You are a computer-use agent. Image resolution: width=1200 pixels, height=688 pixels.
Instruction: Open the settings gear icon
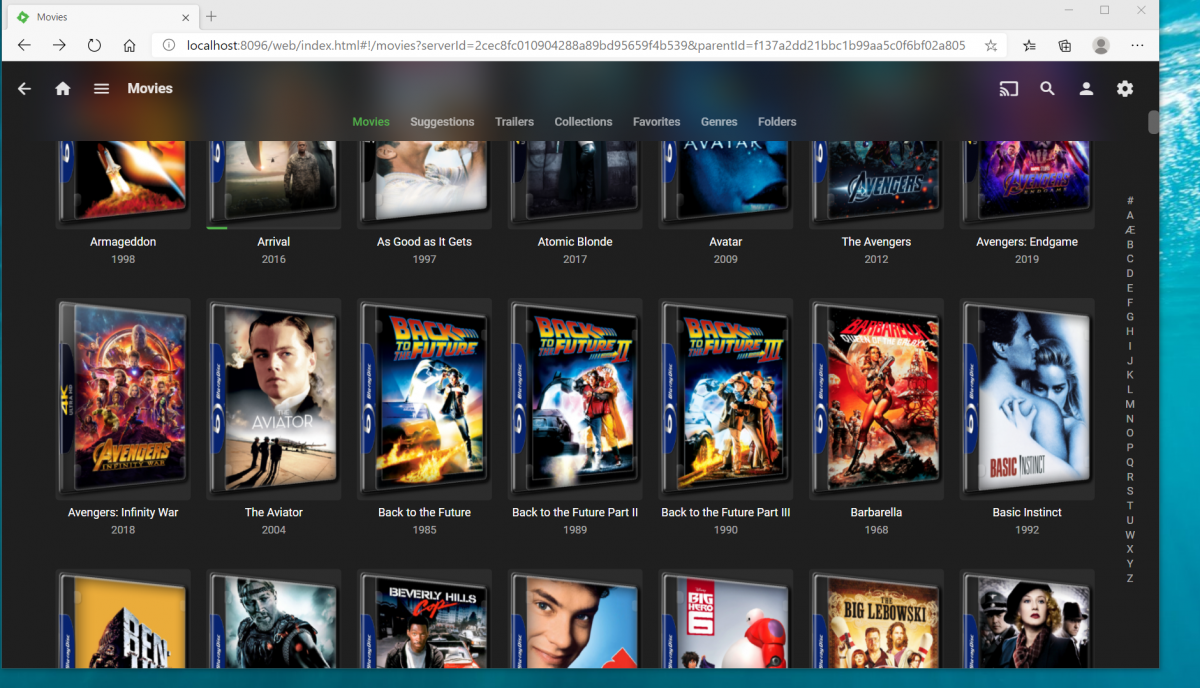(1125, 89)
